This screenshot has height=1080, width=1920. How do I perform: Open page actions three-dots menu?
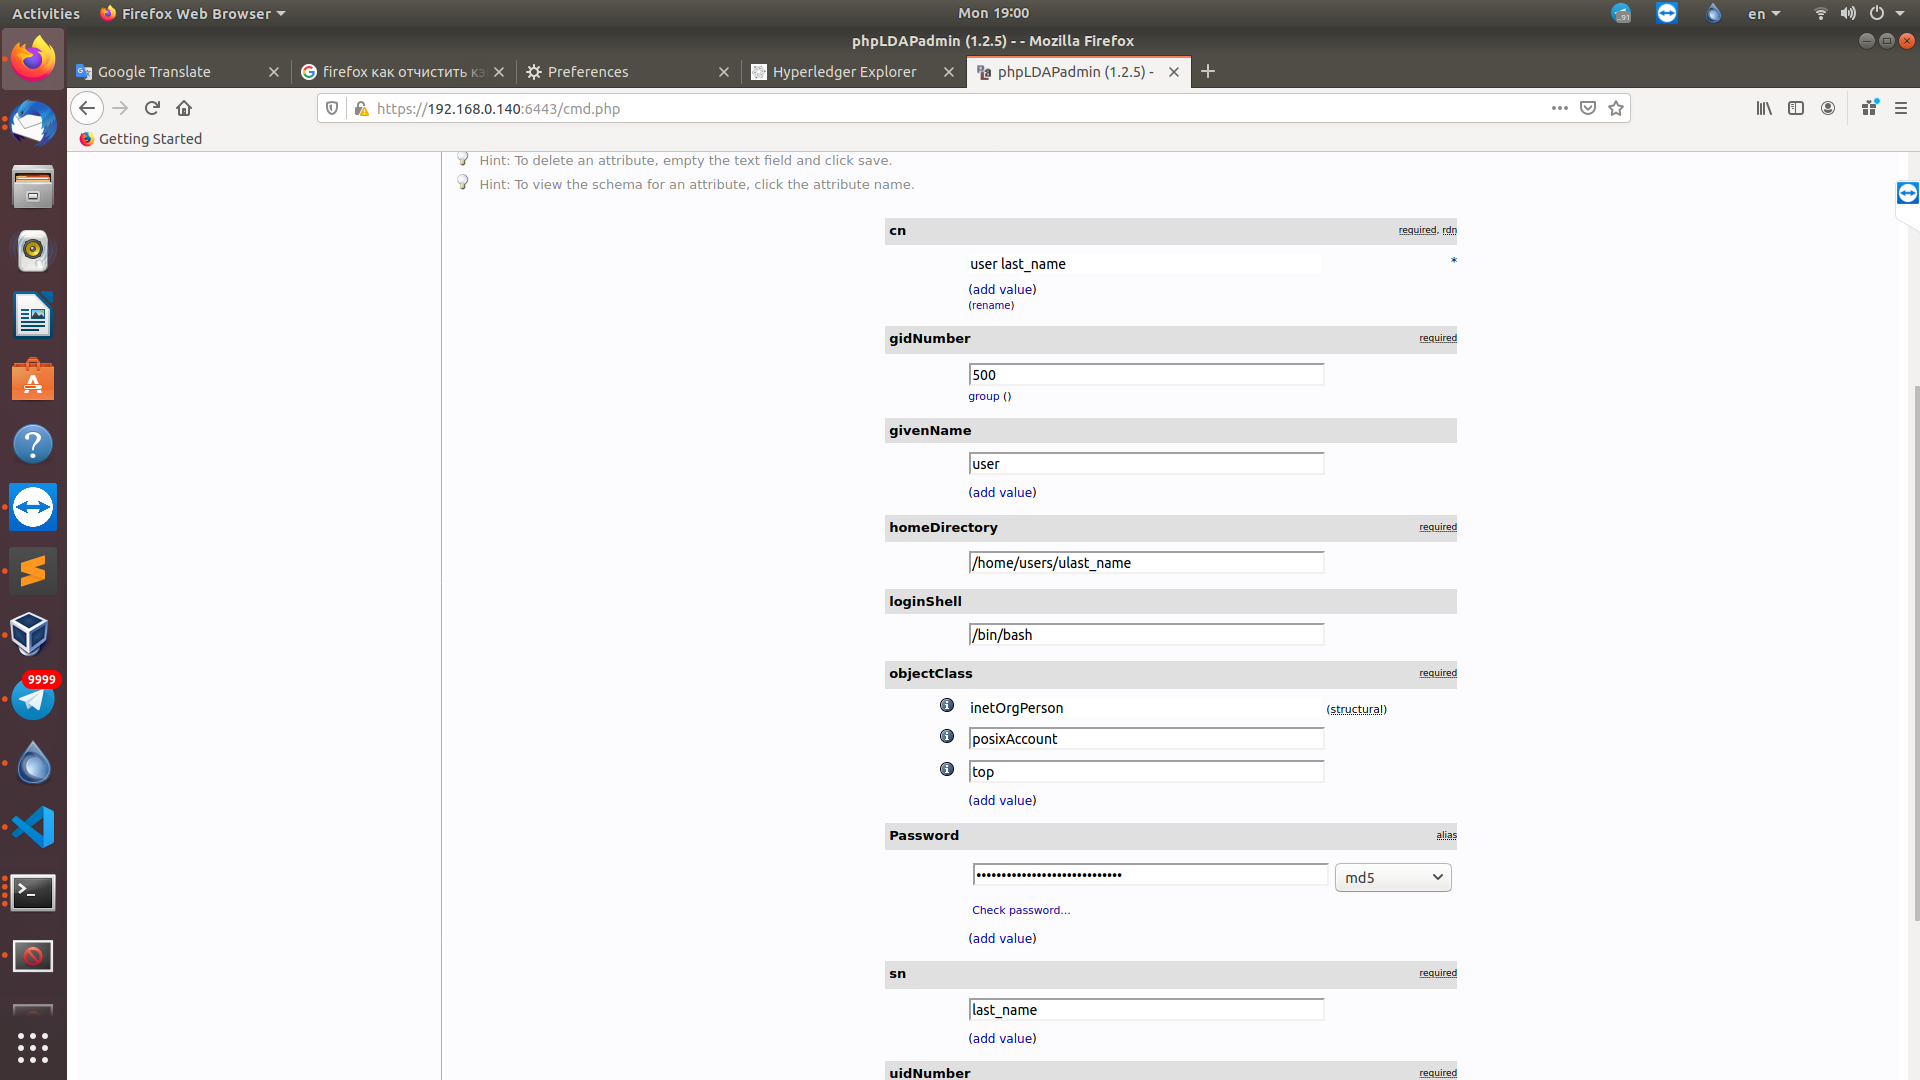[1559, 108]
